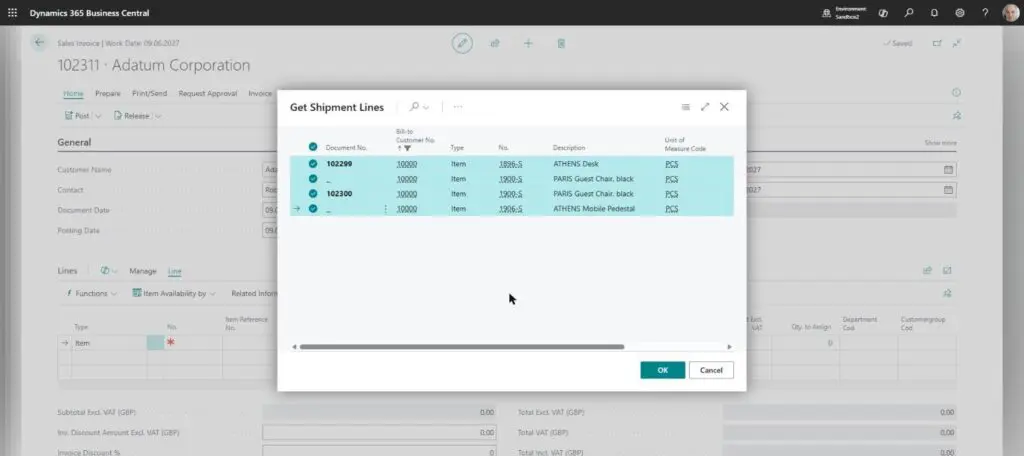Collapse the Sales Invoice page with arrows icon

tap(957, 43)
